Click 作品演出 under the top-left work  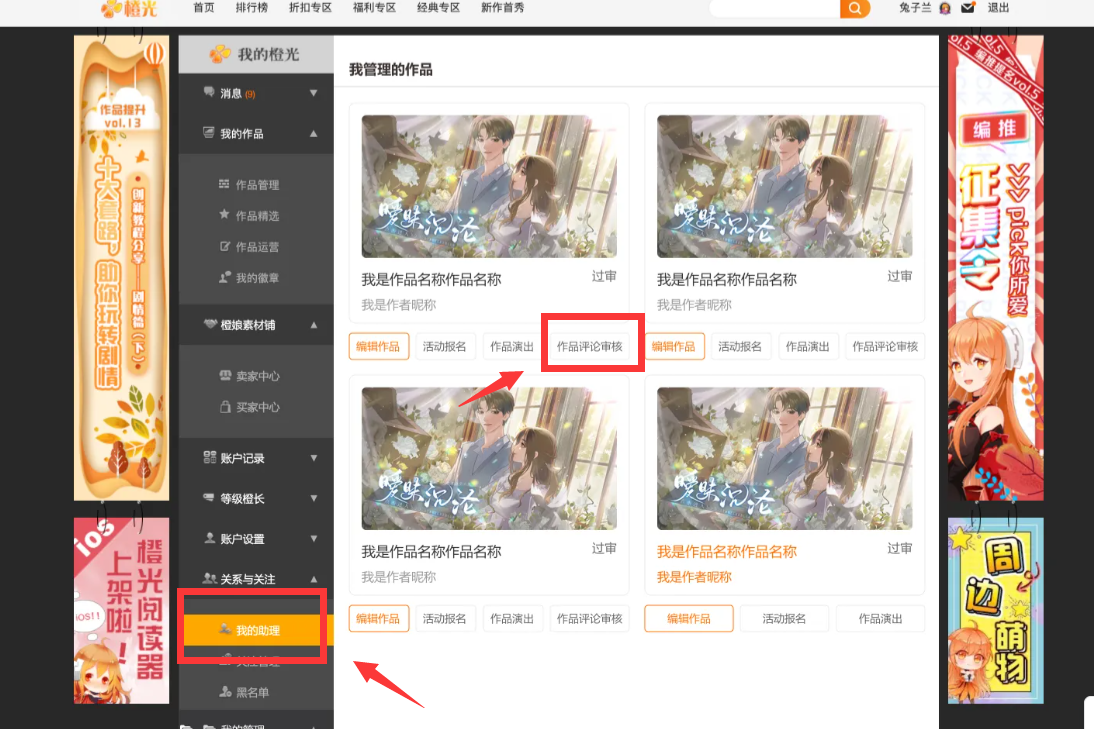pyautogui.click(x=511, y=347)
